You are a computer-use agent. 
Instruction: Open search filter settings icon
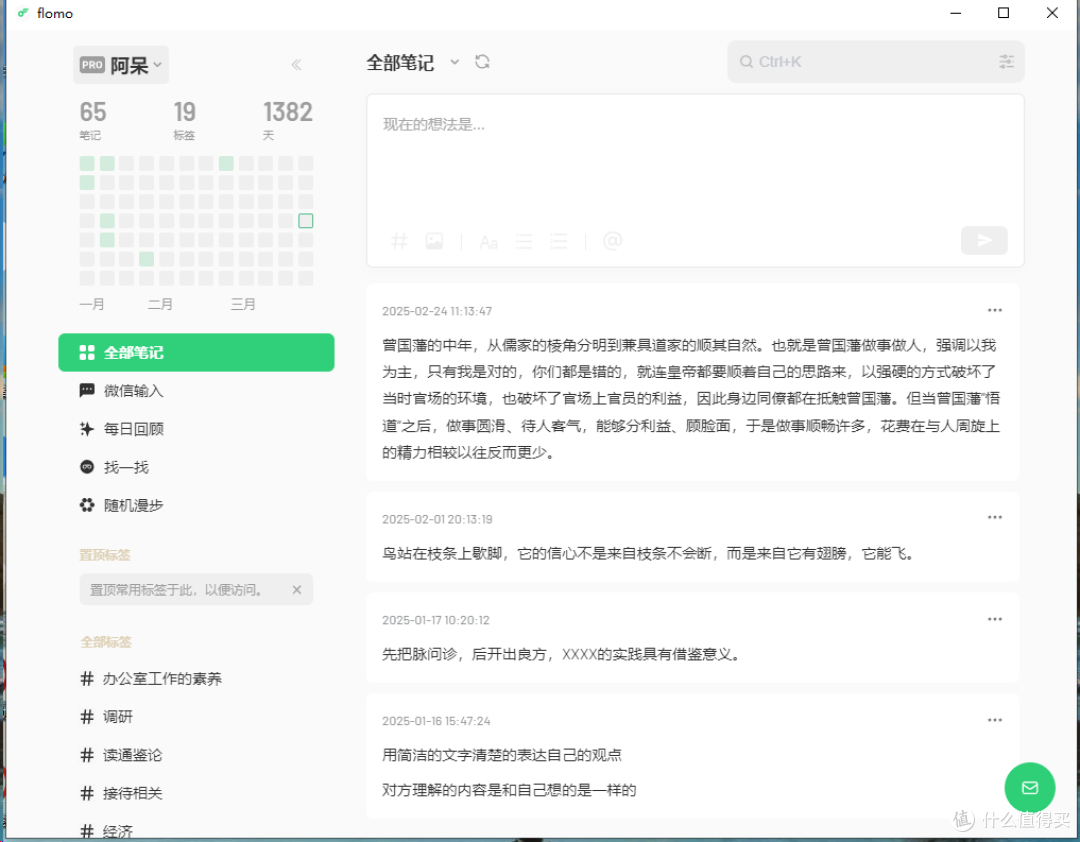click(1006, 62)
